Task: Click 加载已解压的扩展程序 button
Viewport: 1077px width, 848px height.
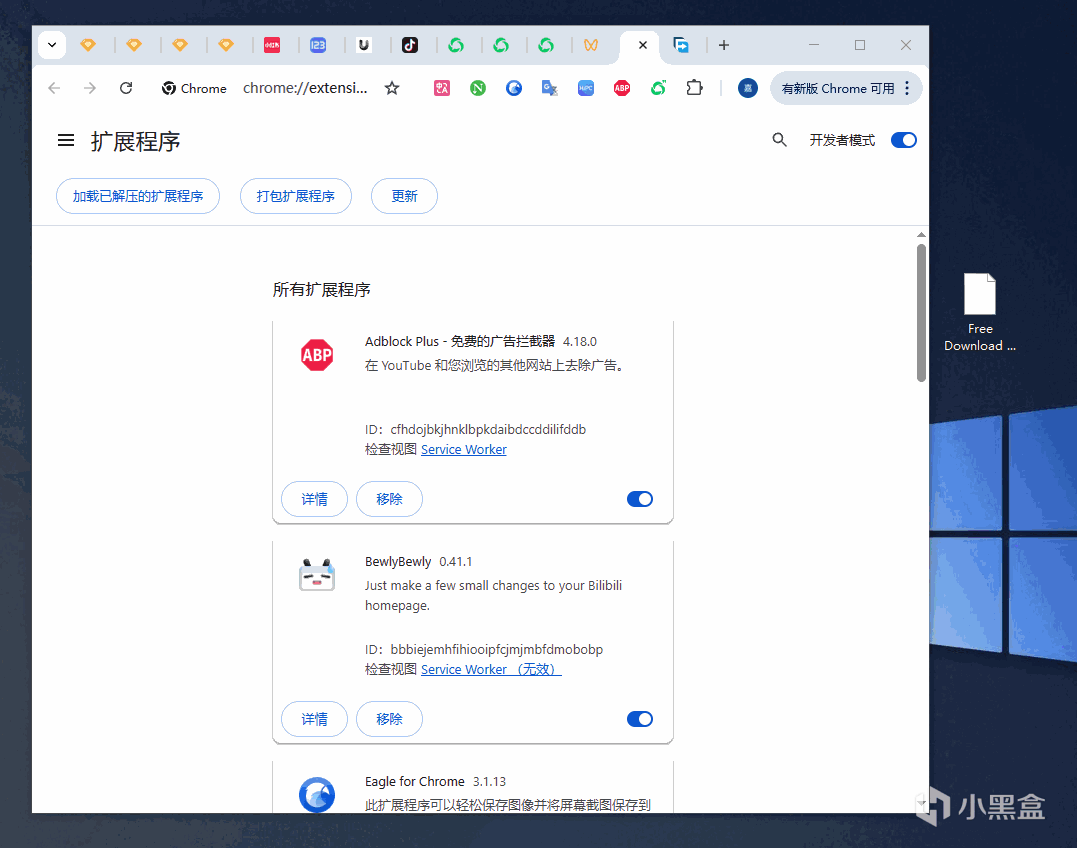Action: (x=138, y=196)
